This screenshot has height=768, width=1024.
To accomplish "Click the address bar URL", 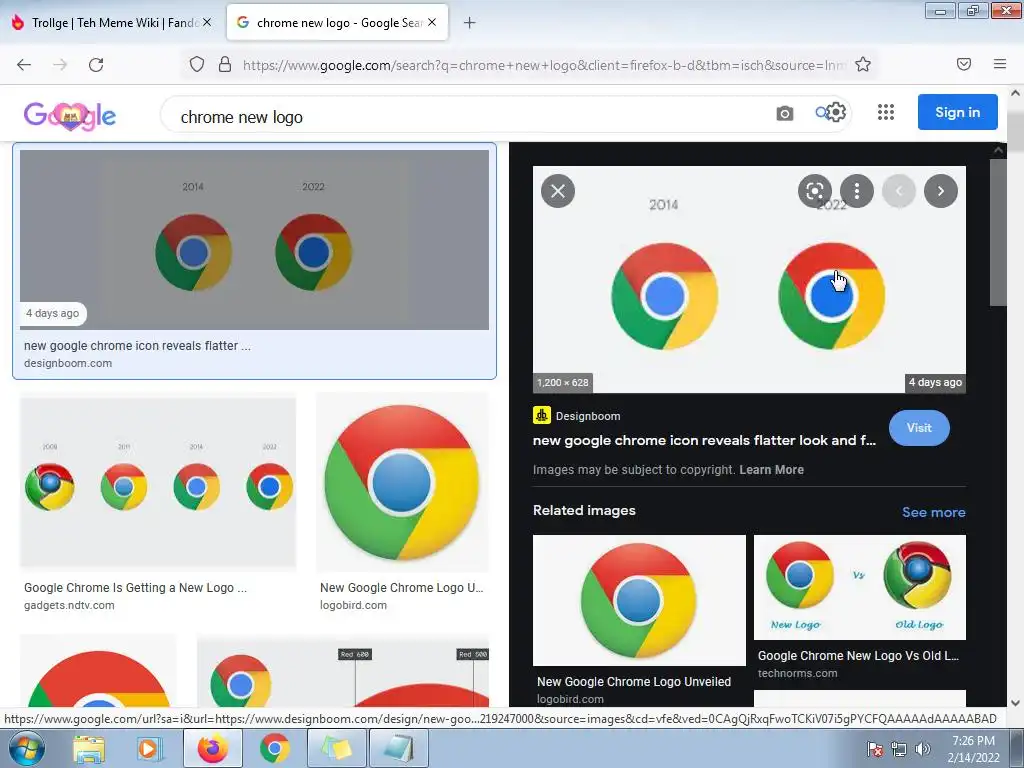I will (544, 65).
